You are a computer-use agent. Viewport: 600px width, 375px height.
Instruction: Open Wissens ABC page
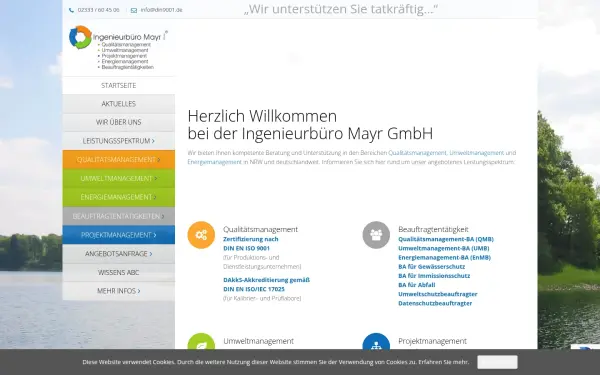[x=119, y=272]
